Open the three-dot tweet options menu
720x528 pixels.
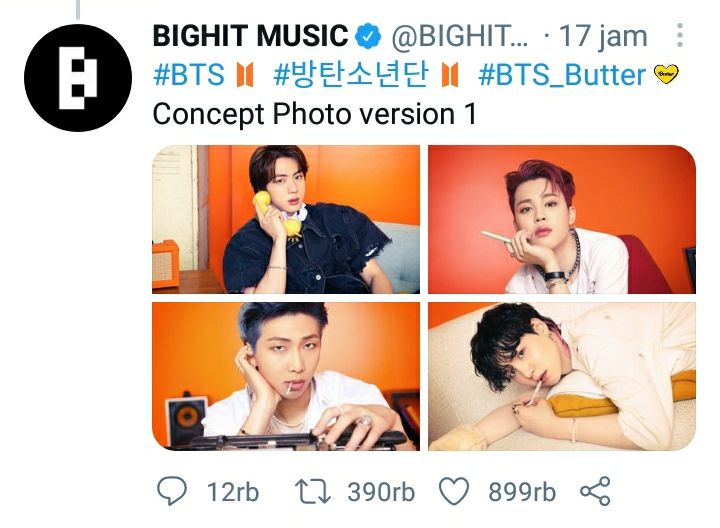[680, 37]
